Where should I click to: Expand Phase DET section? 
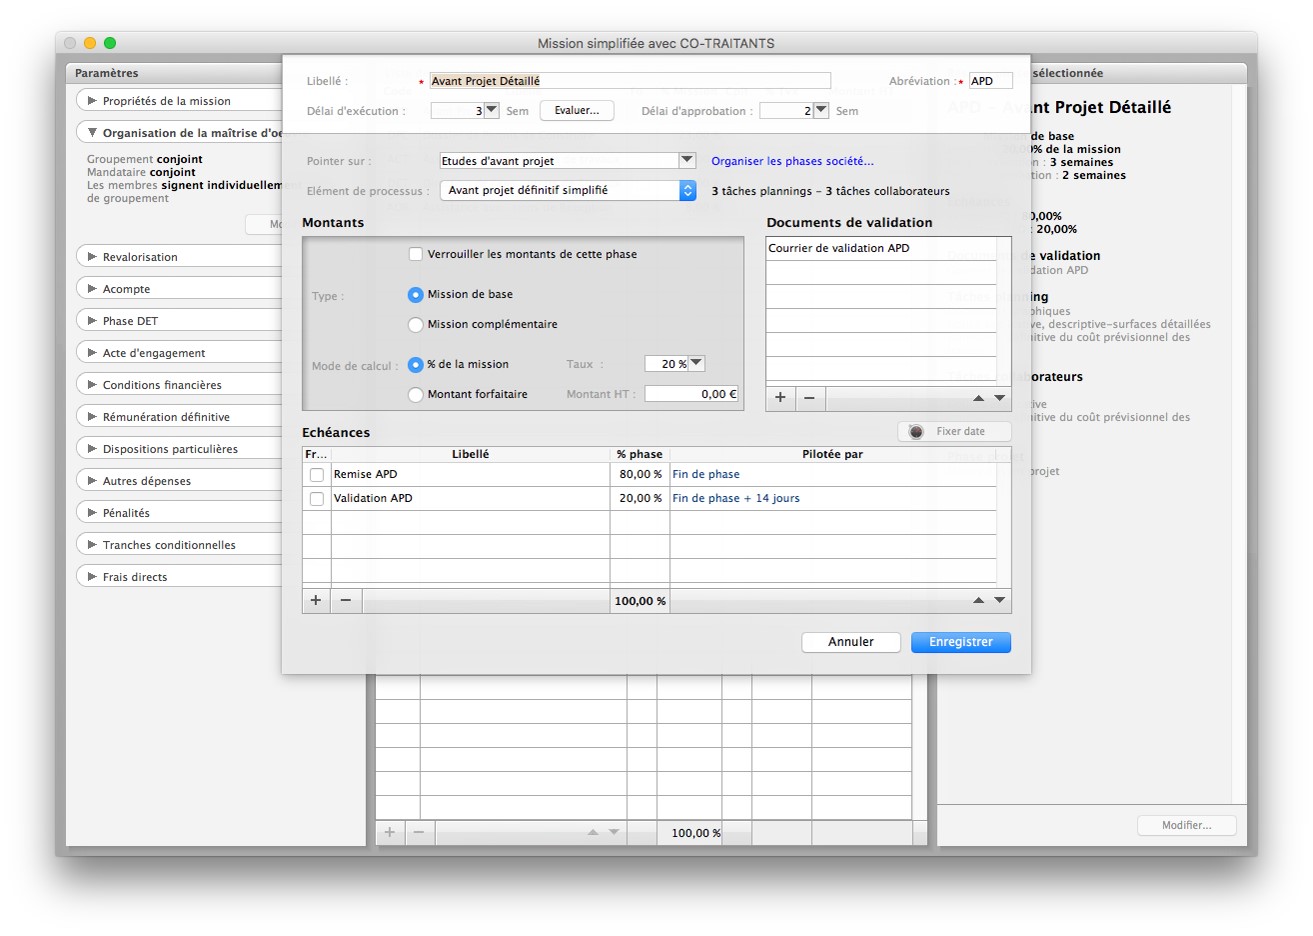tap(92, 321)
